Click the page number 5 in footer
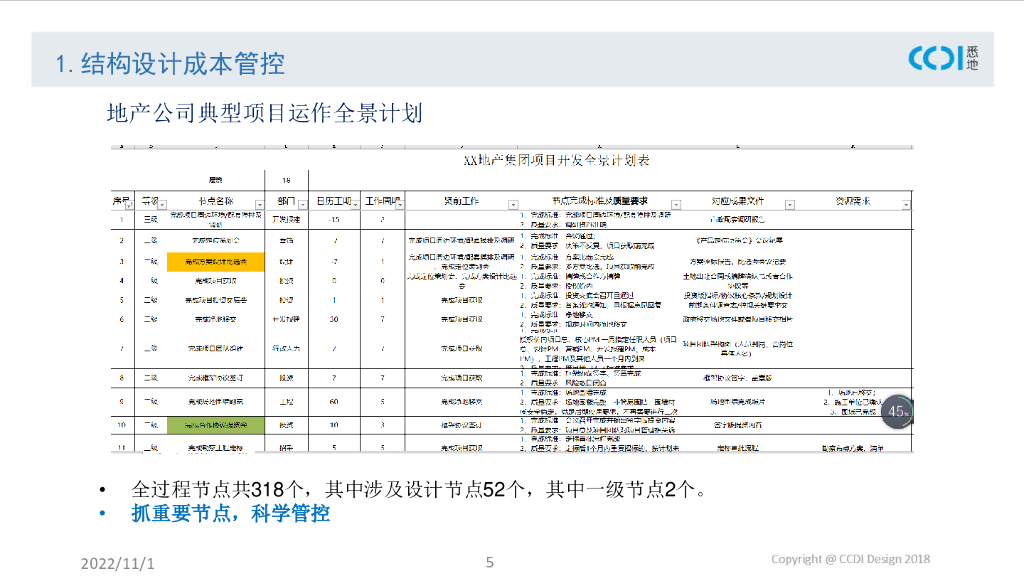 490,562
